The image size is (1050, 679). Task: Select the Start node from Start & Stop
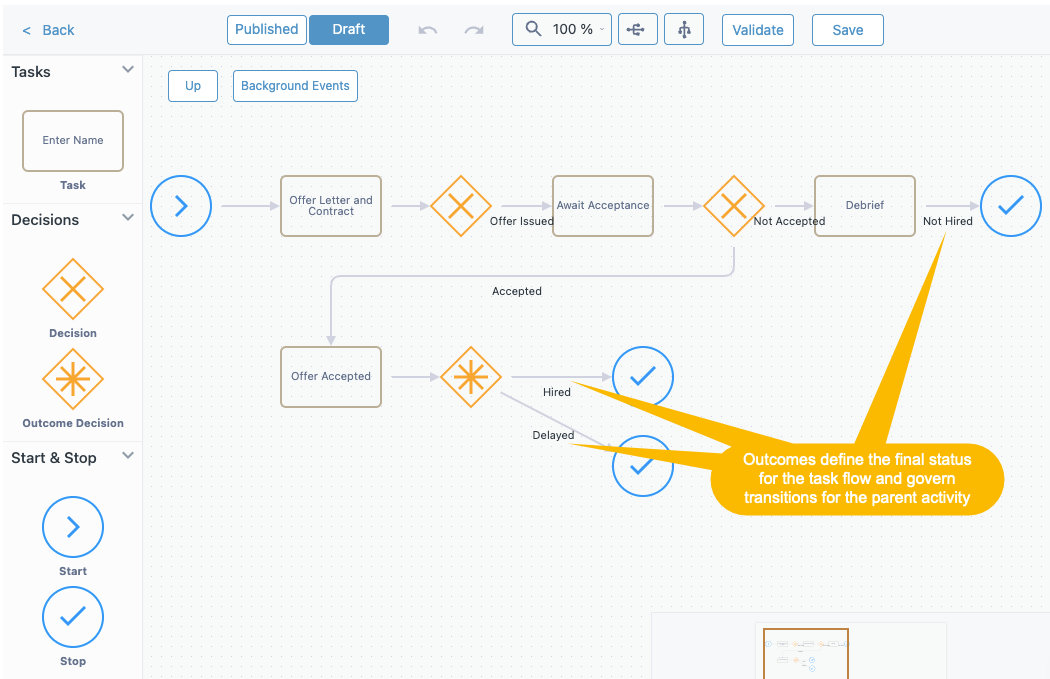72,527
